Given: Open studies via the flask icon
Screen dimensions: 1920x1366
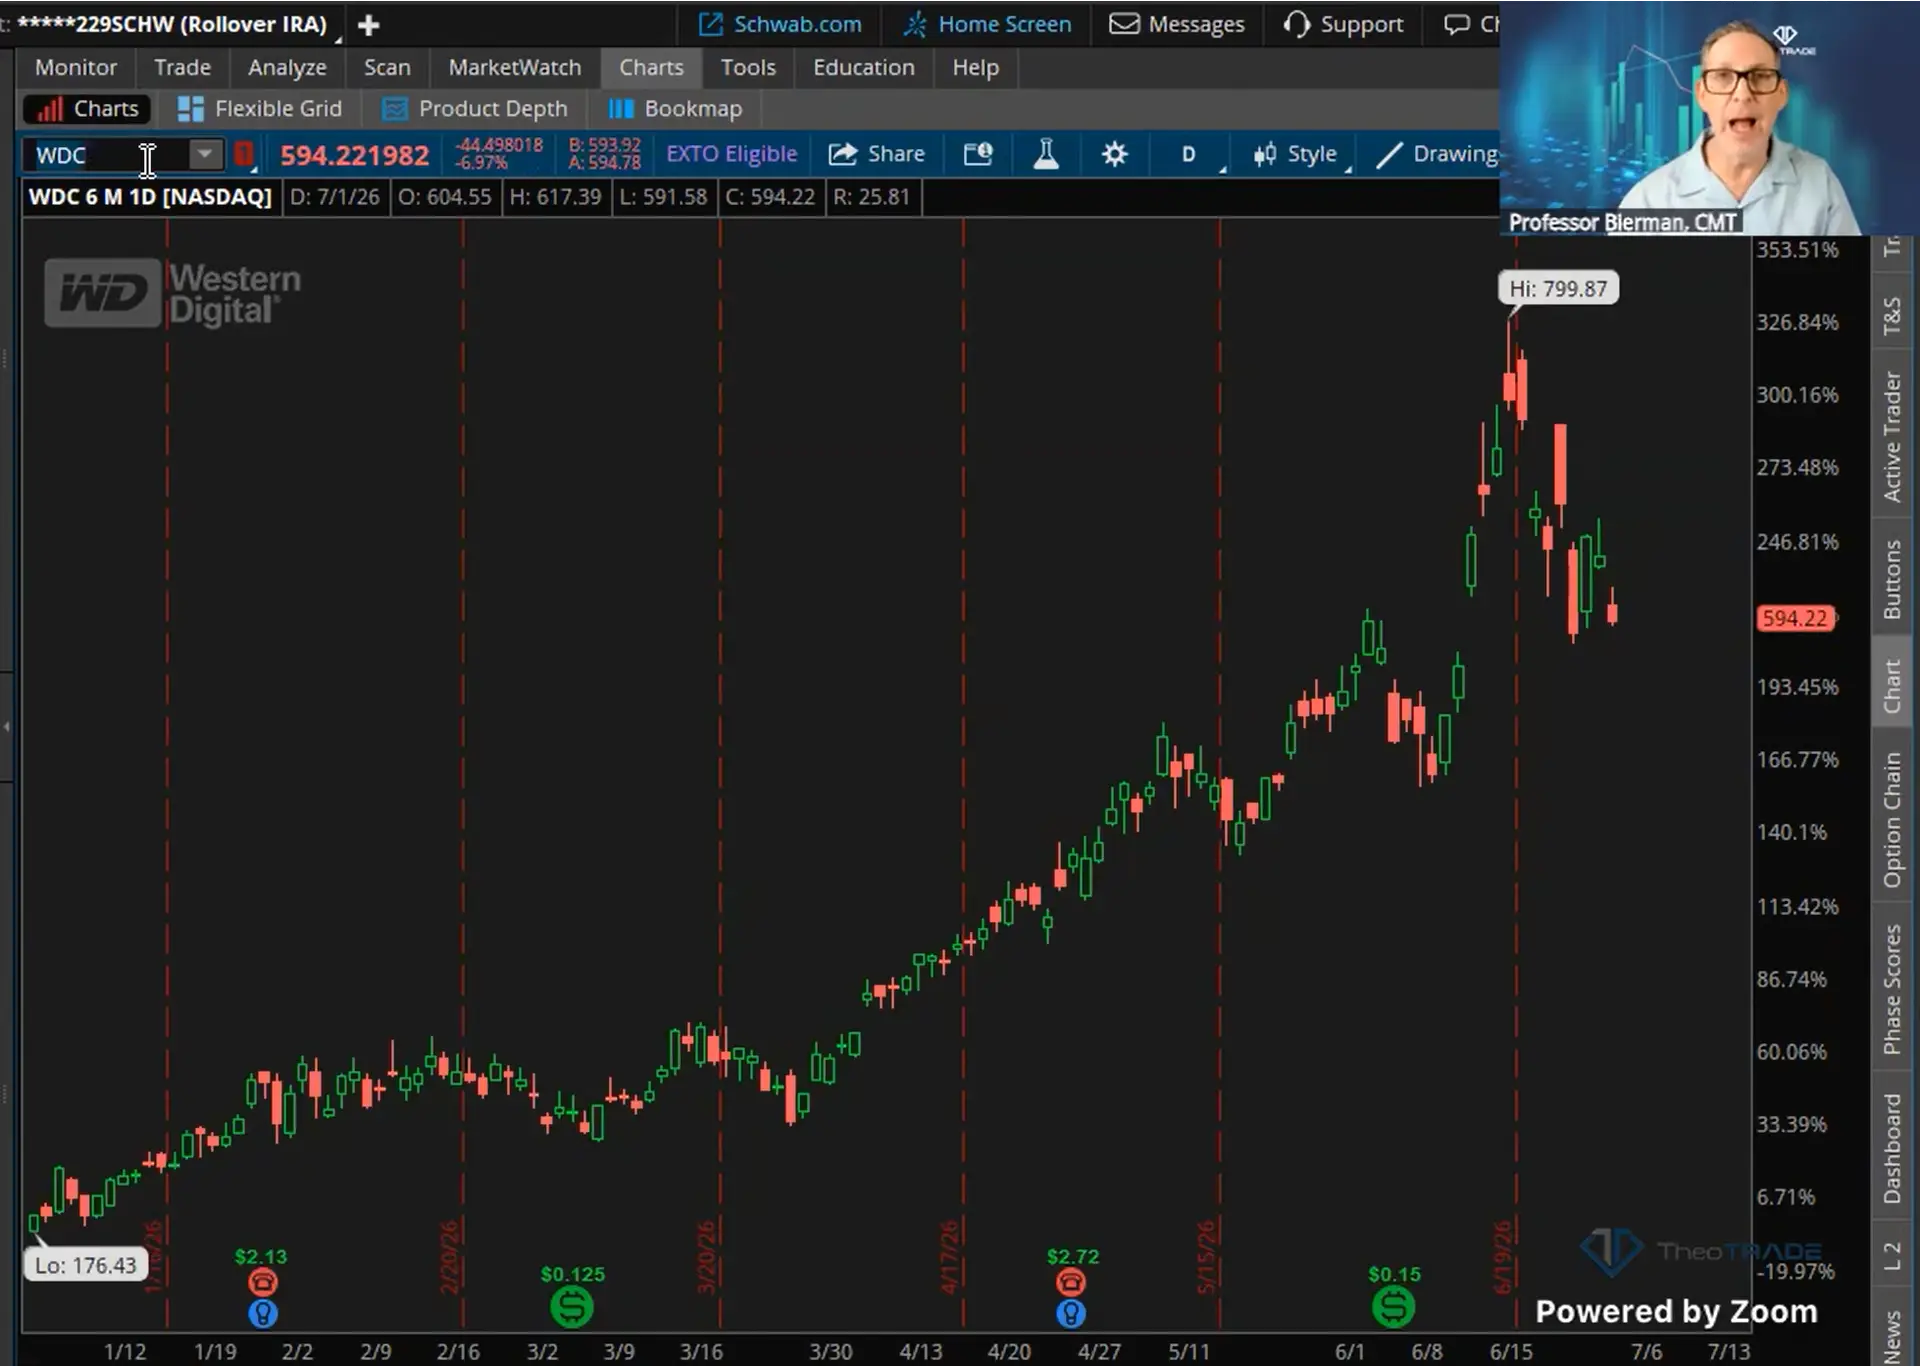Looking at the screenshot, I should click(1046, 154).
